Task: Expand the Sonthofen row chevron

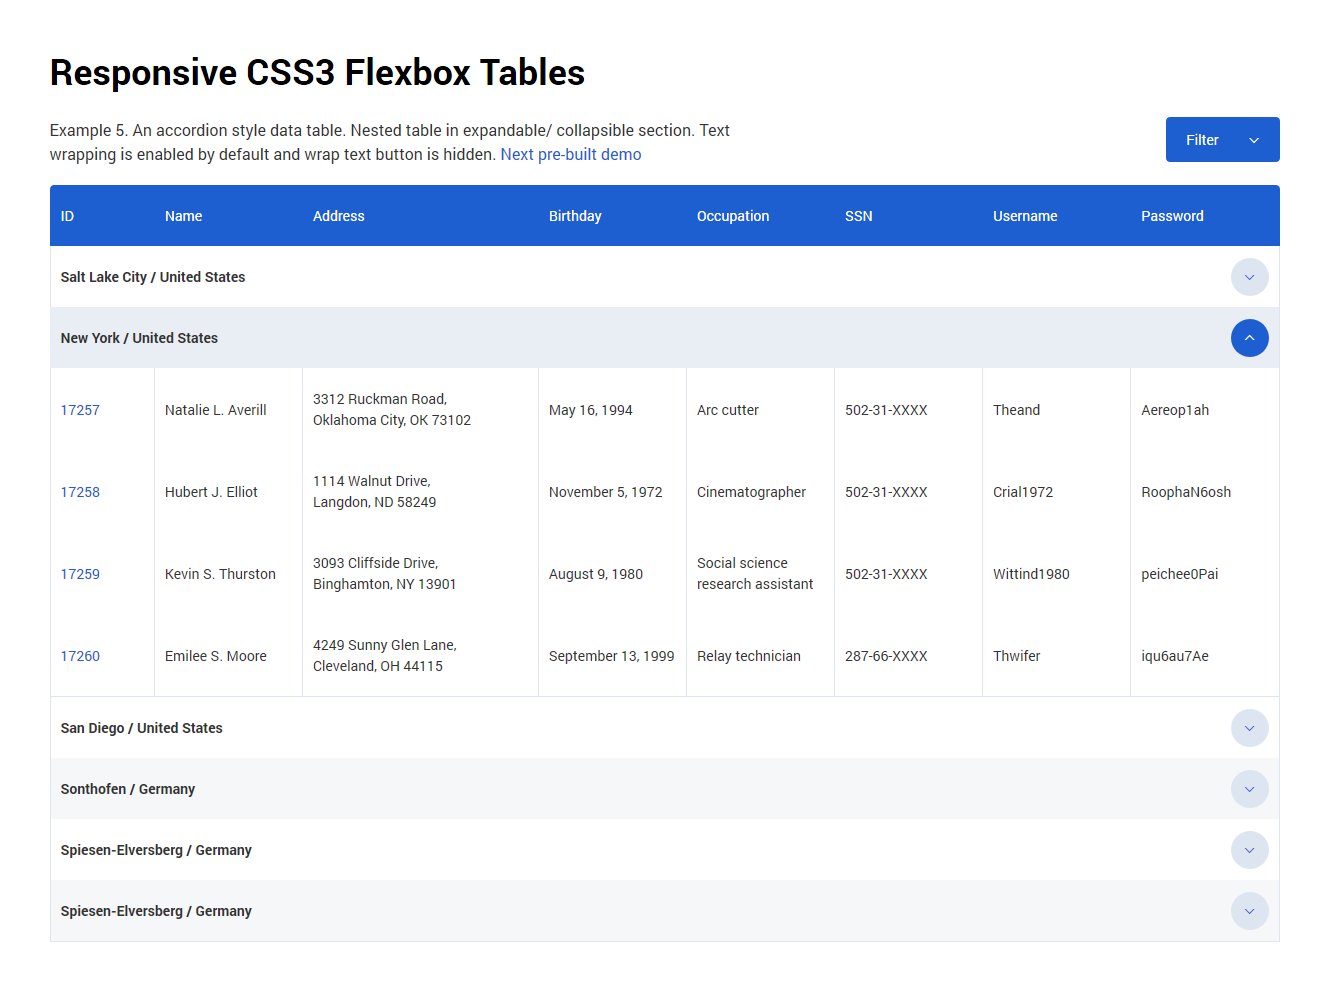Action: [1249, 789]
